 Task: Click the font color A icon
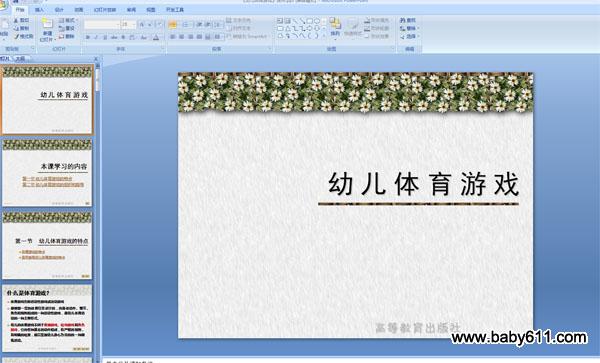(156, 37)
